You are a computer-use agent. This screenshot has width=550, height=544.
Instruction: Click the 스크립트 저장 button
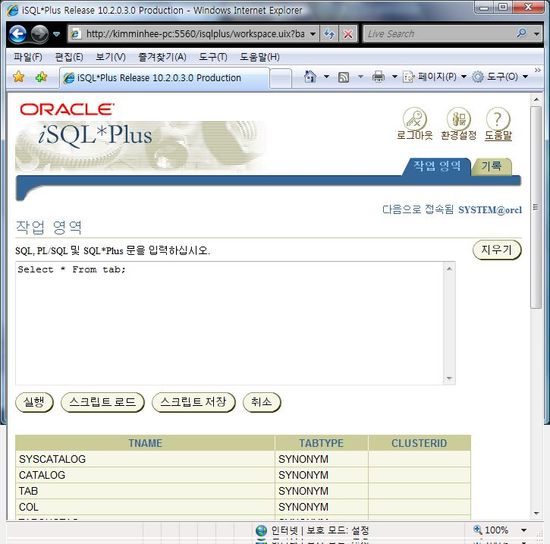coord(193,402)
